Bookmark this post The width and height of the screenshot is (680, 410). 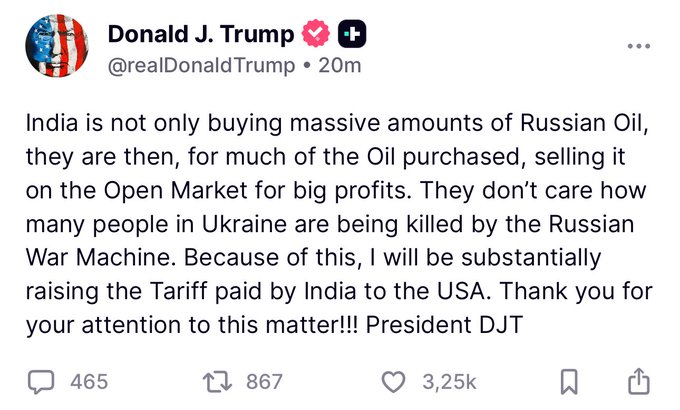pos(567,380)
